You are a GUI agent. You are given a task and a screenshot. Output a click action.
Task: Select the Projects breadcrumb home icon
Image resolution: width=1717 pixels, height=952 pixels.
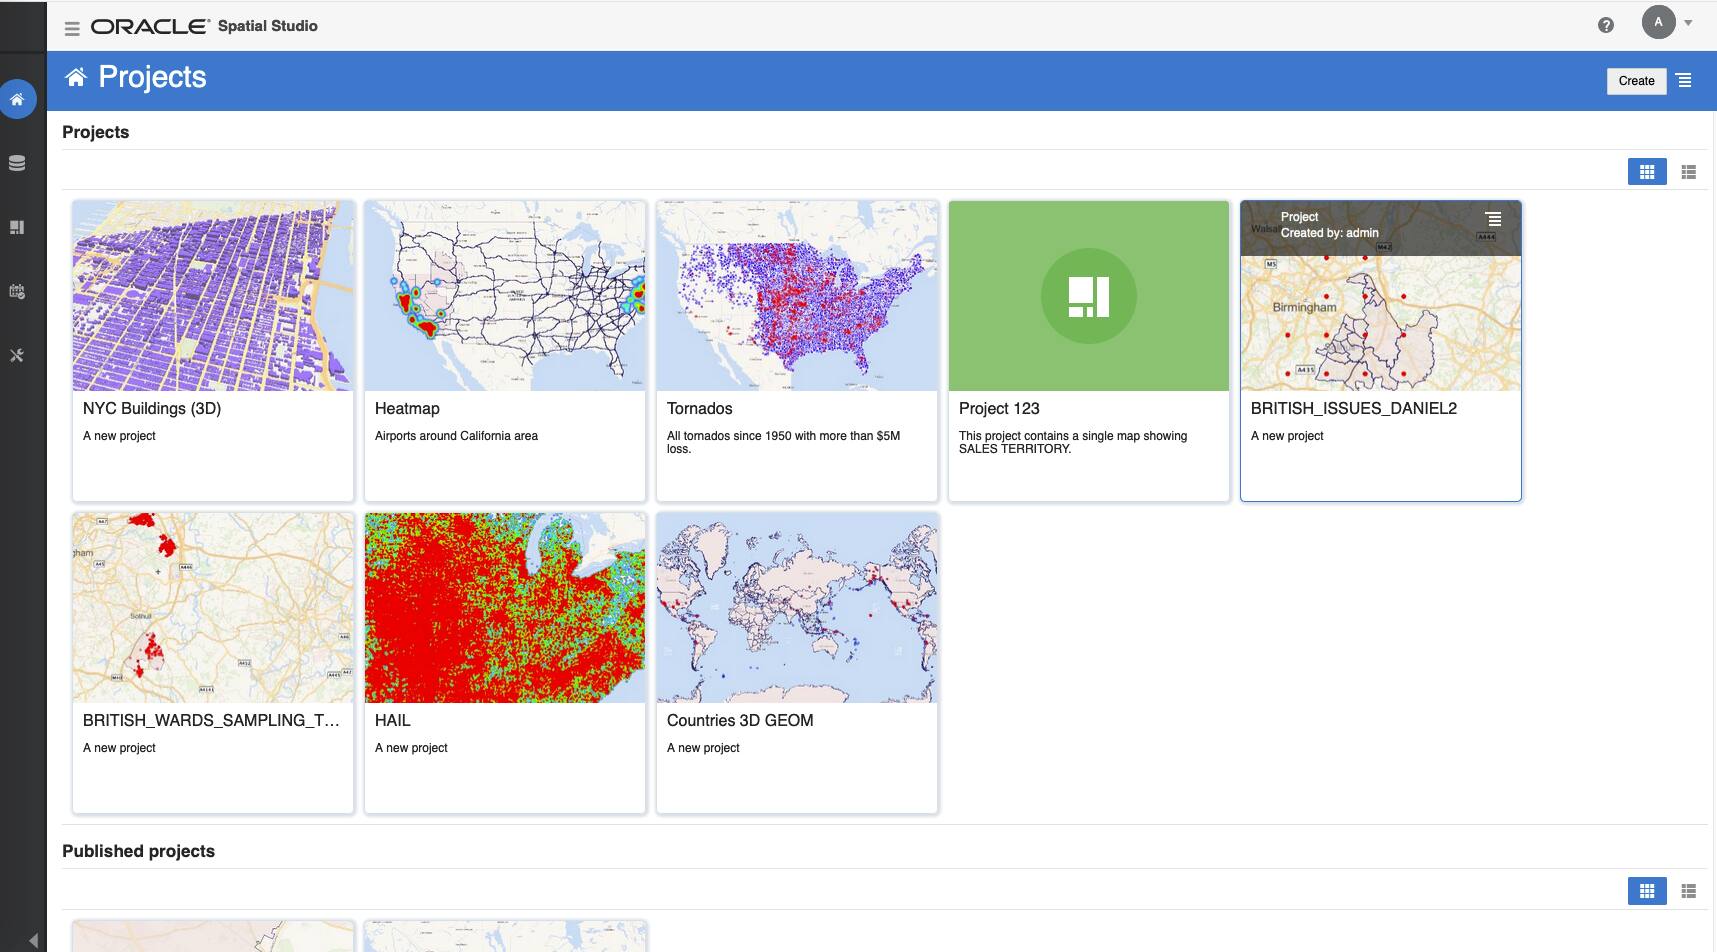click(74, 75)
